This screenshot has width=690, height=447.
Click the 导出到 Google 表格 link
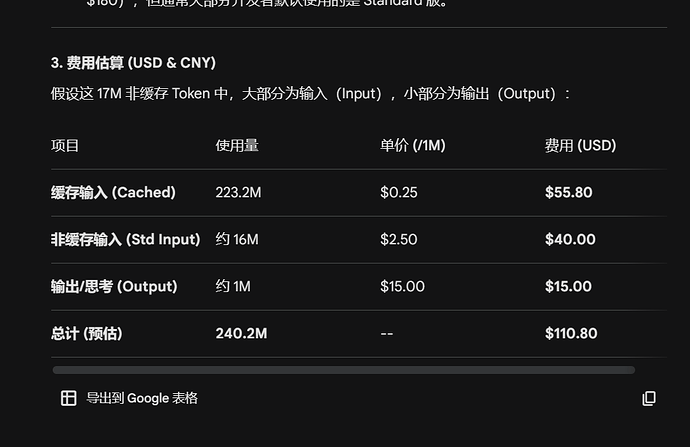pos(142,398)
